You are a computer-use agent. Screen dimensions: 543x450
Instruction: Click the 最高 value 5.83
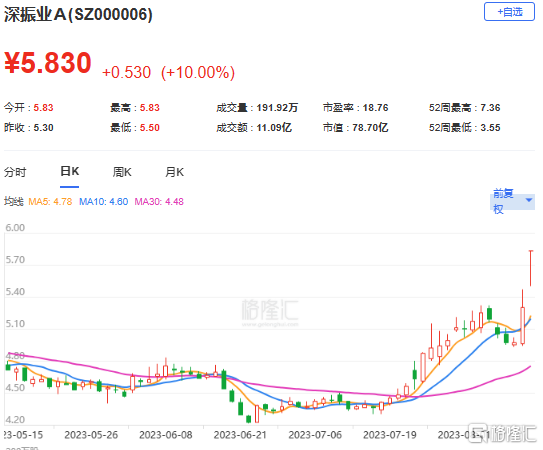(150, 108)
